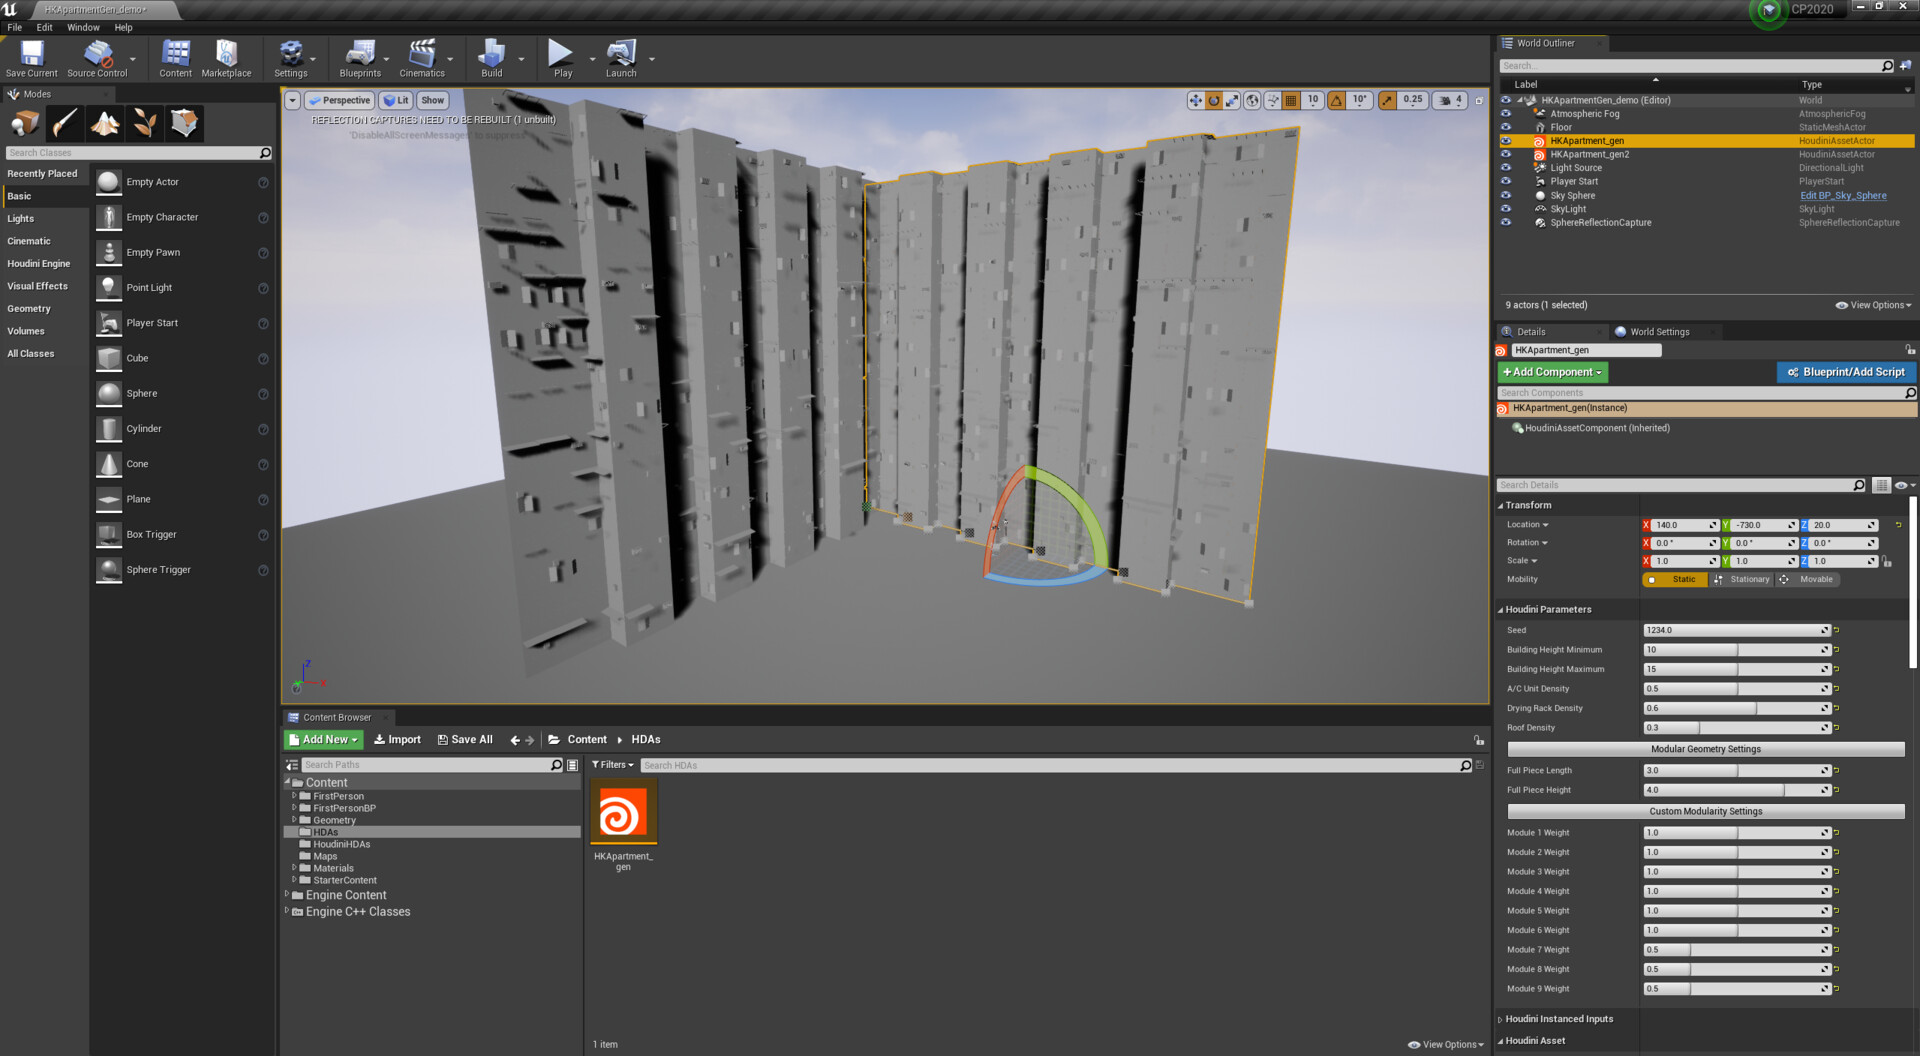This screenshot has height=1056, width=1920.
Task: Toggle visibility of HKApartment_gen2 in World Outliner
Action: (x=1506, y=154)
